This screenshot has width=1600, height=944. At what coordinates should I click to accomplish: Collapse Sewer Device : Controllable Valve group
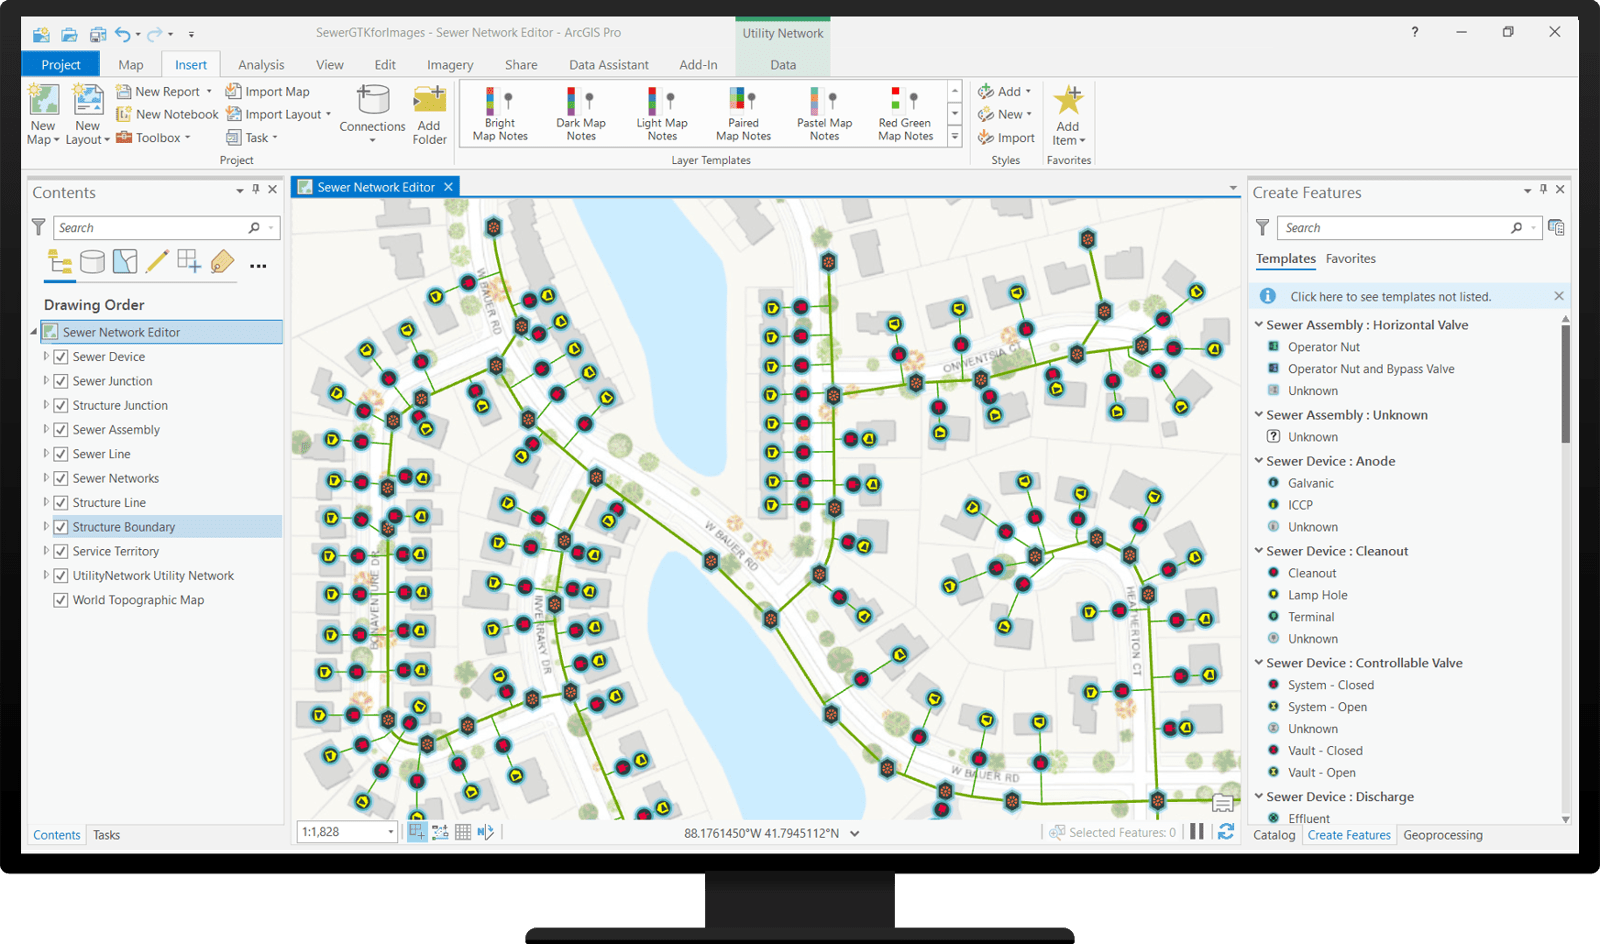(1259, 663)
